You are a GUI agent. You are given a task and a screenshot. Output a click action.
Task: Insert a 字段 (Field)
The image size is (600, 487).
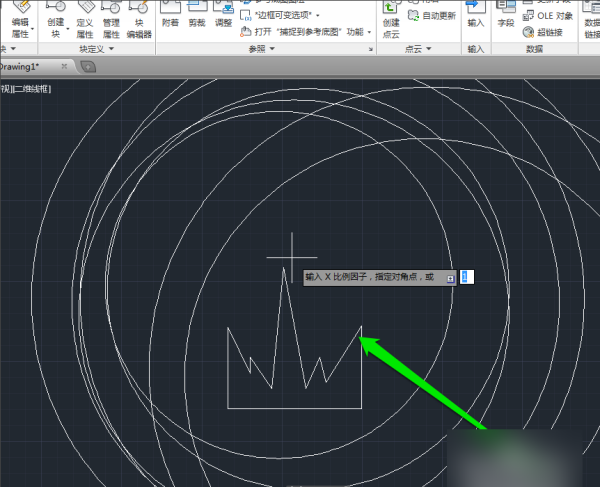coord(506,18)
